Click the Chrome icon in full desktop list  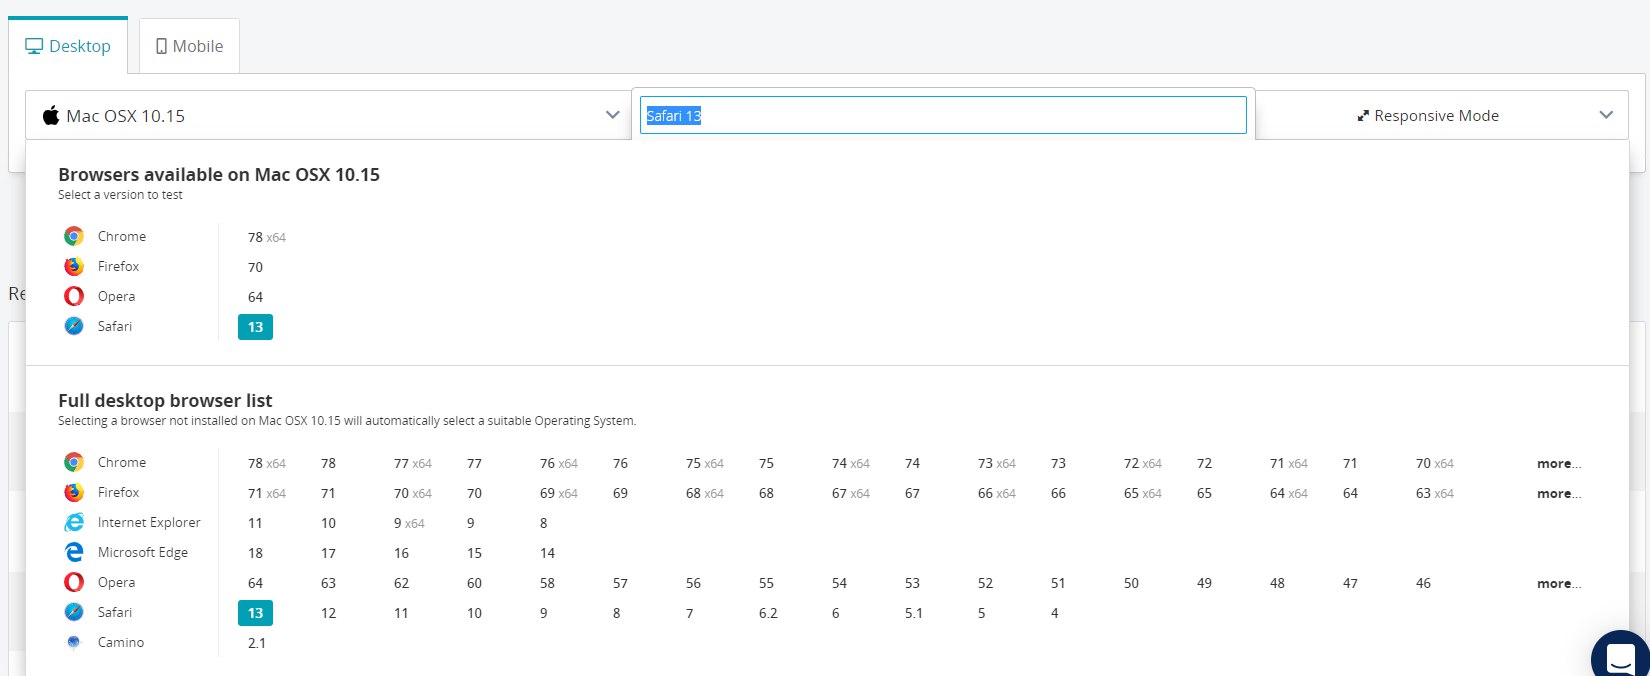point(74,462)
